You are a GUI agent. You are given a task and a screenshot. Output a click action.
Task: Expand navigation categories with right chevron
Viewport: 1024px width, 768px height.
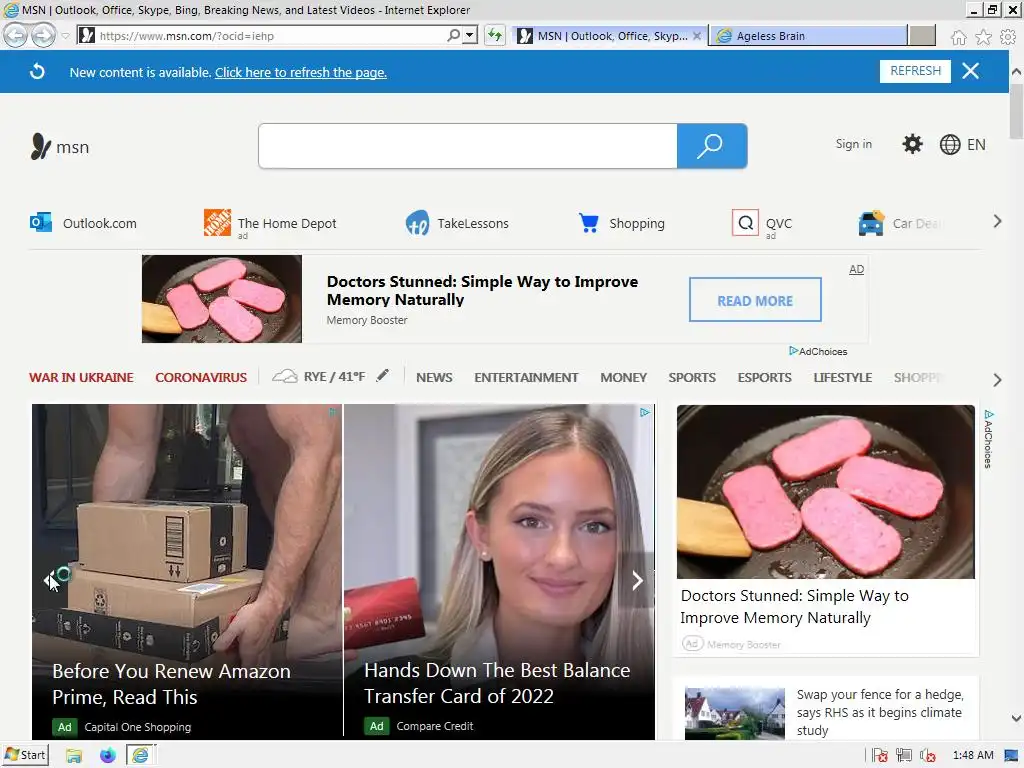pos(997,379)
